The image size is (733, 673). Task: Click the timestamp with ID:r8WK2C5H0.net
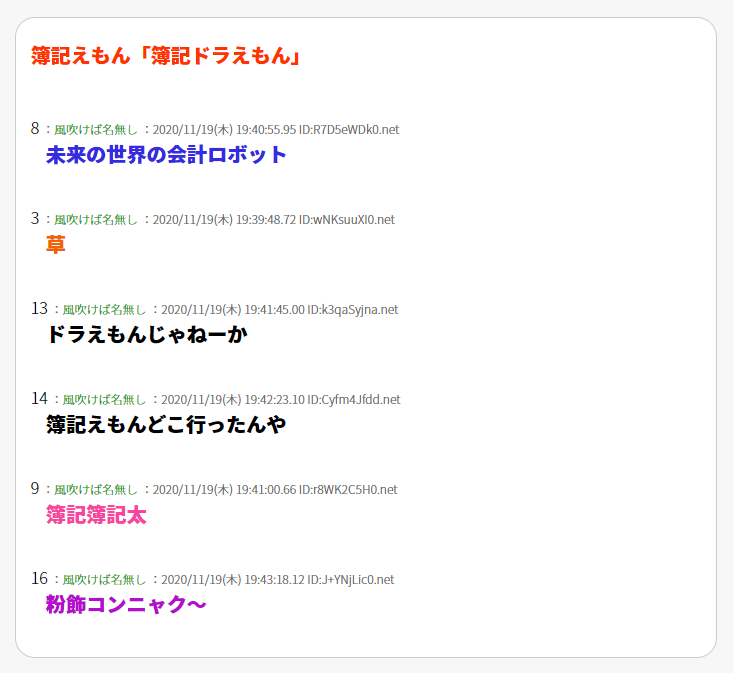point(275,489)
